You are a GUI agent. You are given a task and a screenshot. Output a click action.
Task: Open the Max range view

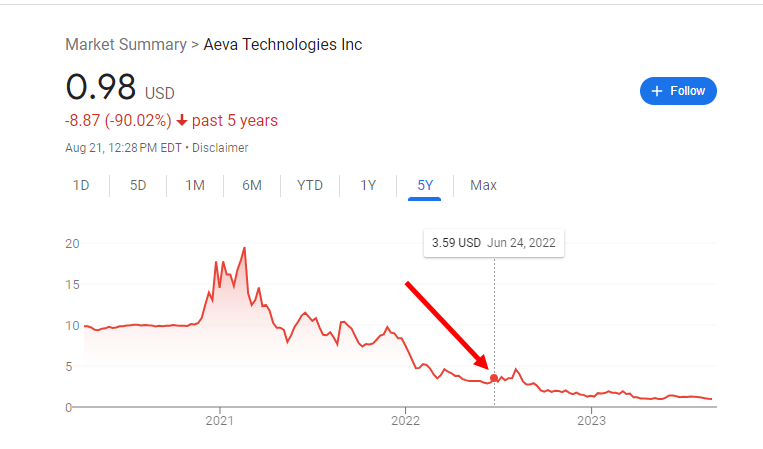pos(483,185)
